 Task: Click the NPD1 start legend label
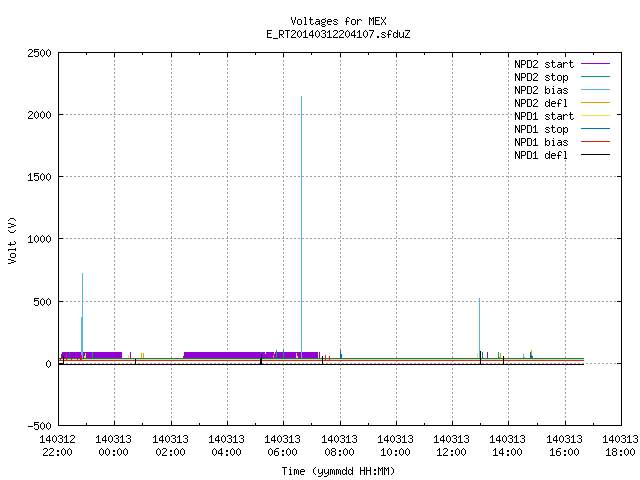click(544, 116)
